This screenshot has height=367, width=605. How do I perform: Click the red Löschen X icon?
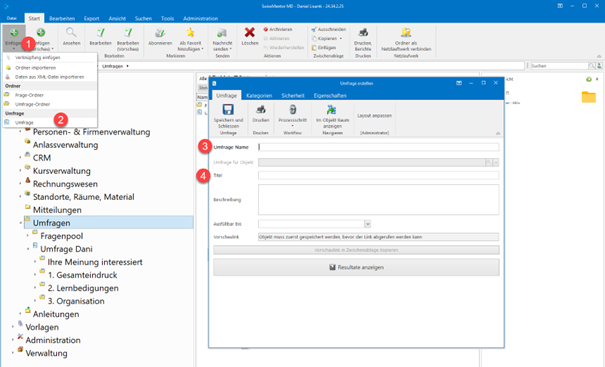pyautogui.click(x=250, y=32)
